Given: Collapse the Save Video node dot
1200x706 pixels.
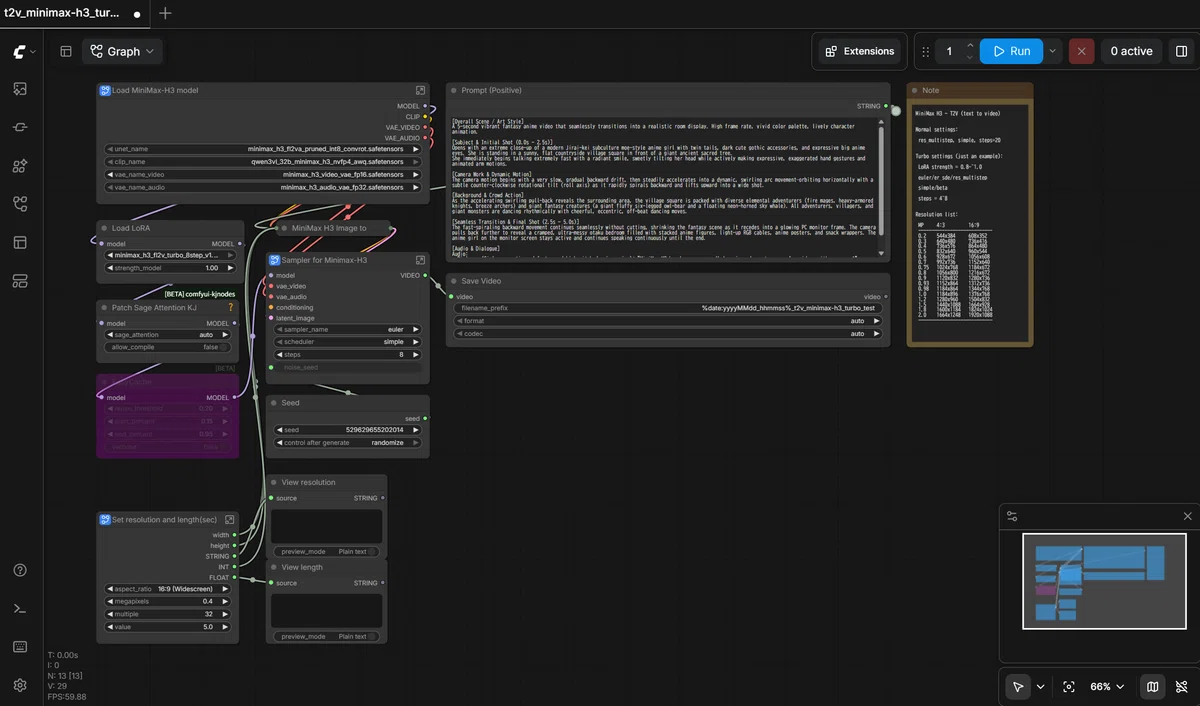Looking at the screenshot, I should [453, 281].
